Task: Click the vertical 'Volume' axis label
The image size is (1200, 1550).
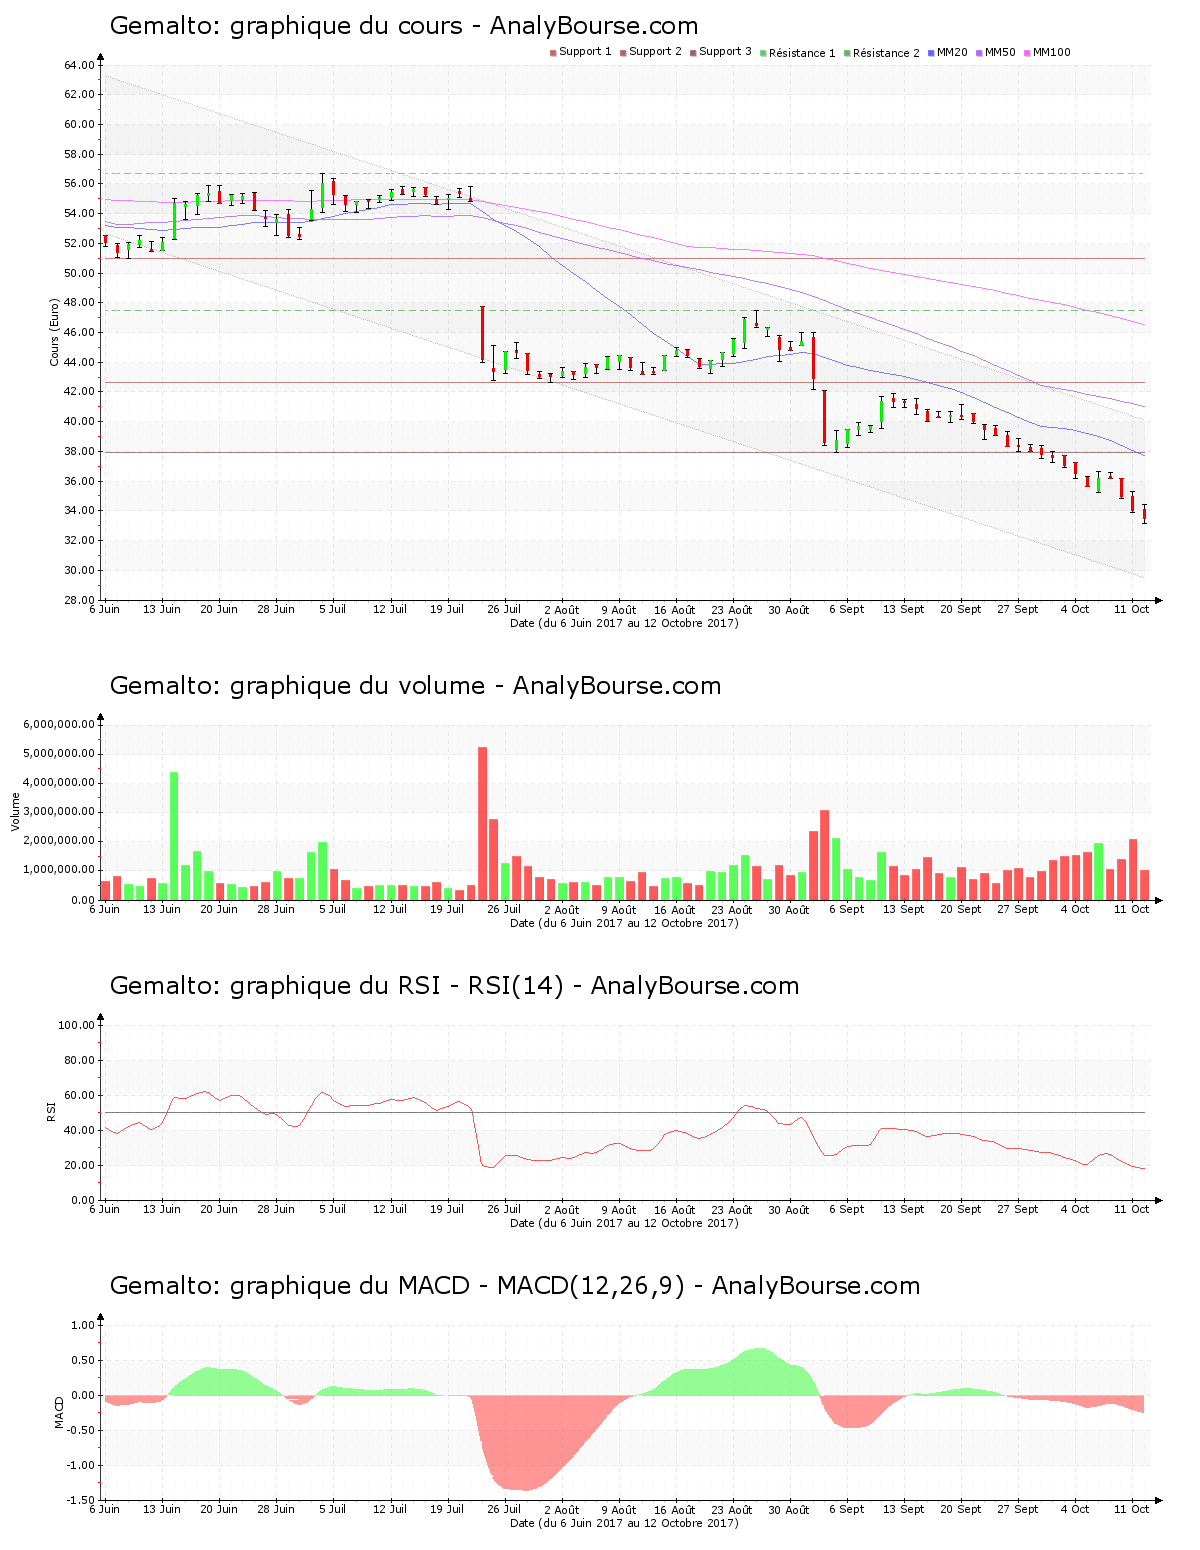Action: coord(15,811)
